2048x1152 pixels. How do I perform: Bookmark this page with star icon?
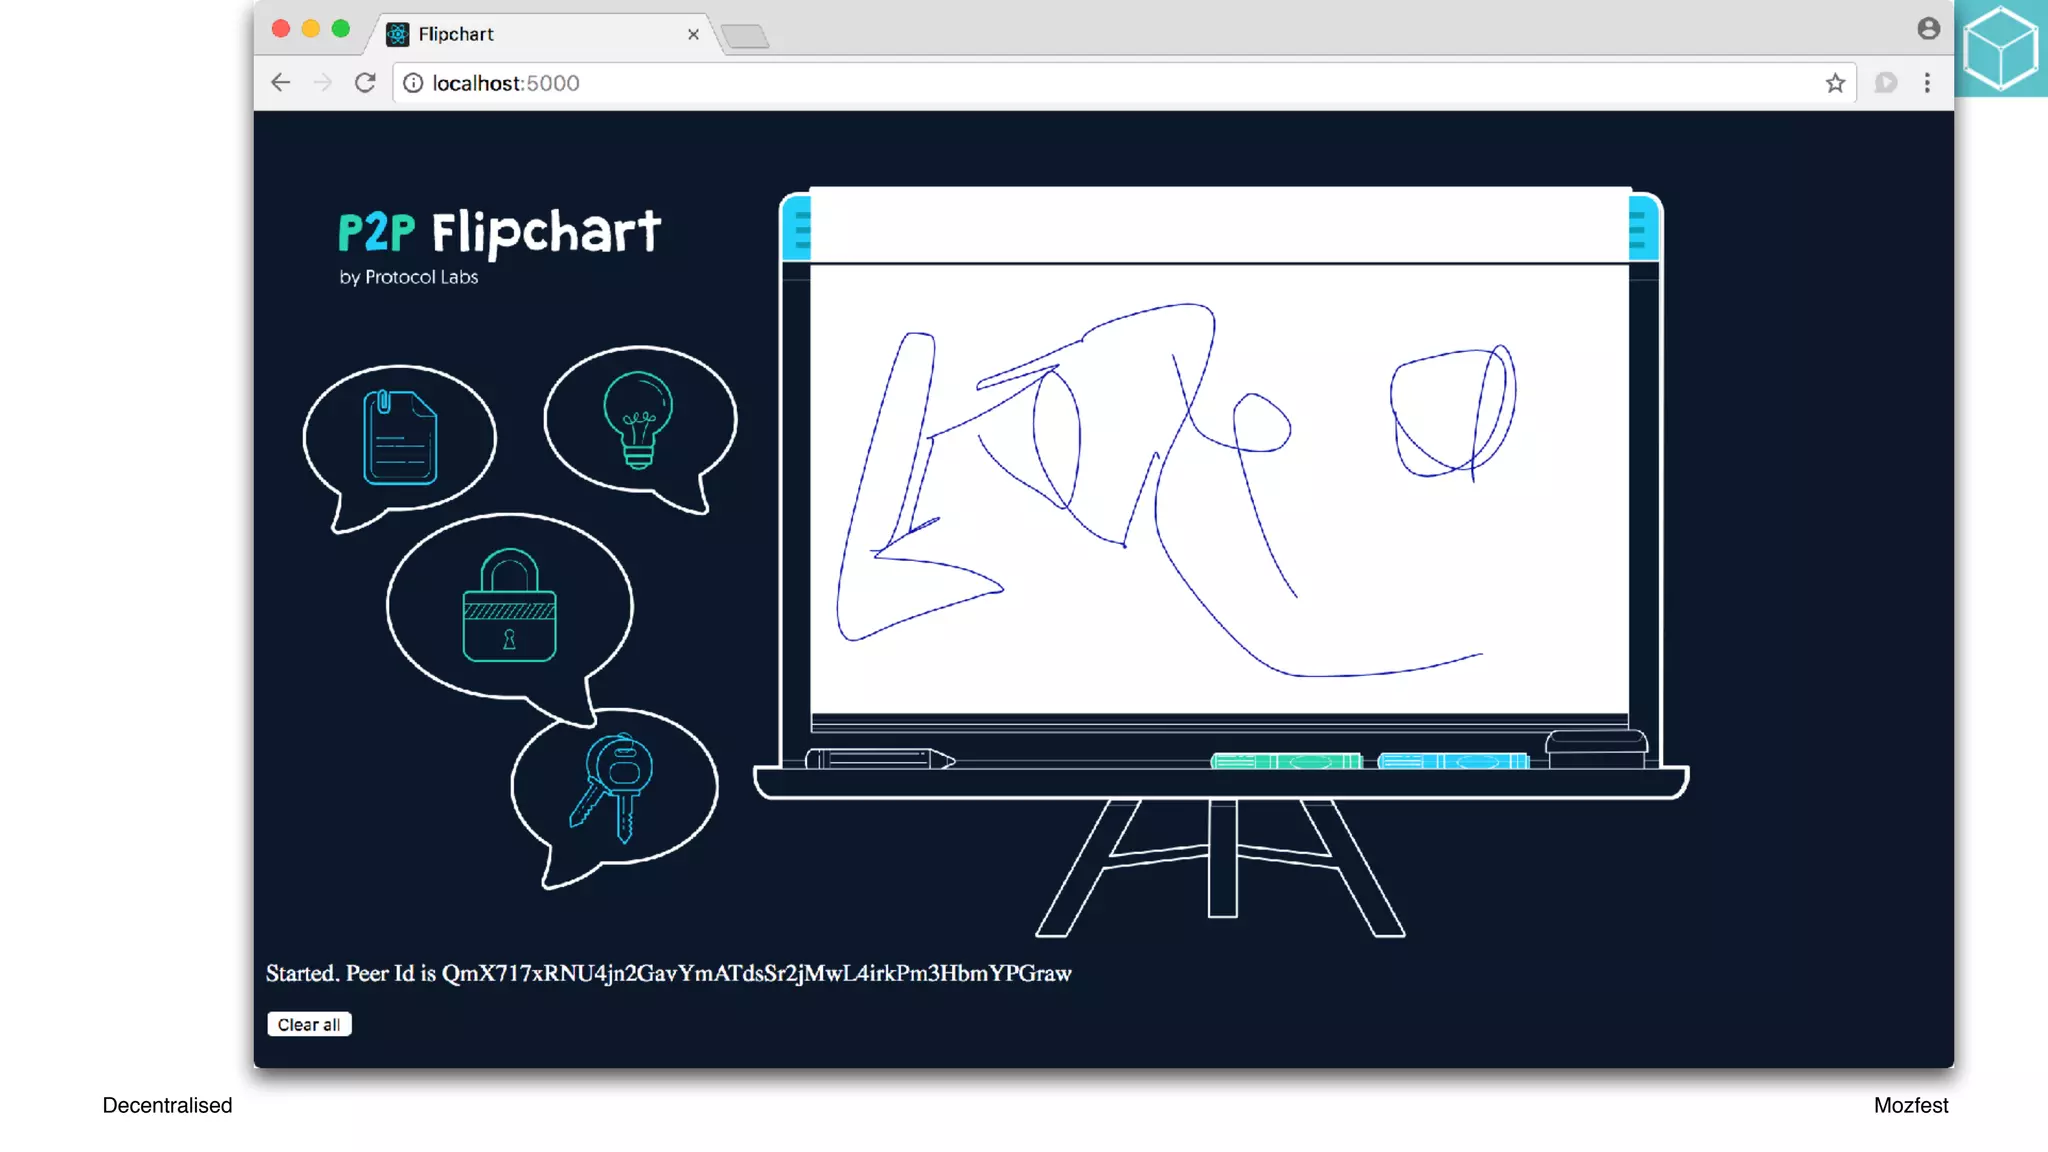[1834, 83]
